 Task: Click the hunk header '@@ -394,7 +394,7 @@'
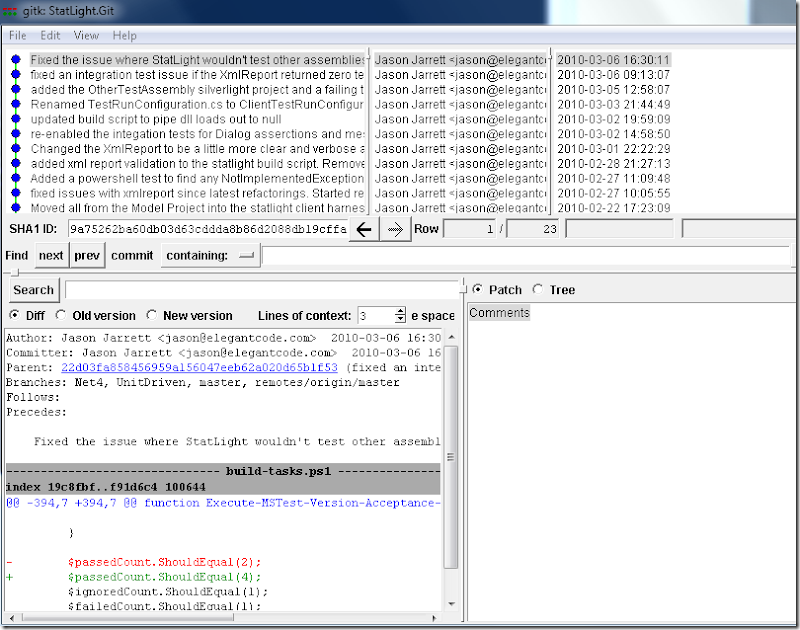coord(223,503)
